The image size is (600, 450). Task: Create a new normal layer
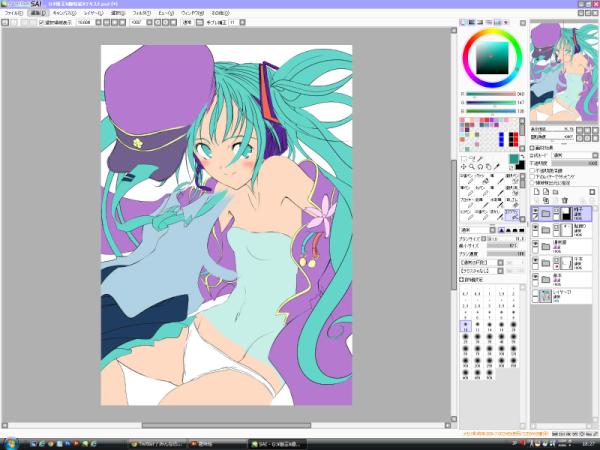click(536, 192)
